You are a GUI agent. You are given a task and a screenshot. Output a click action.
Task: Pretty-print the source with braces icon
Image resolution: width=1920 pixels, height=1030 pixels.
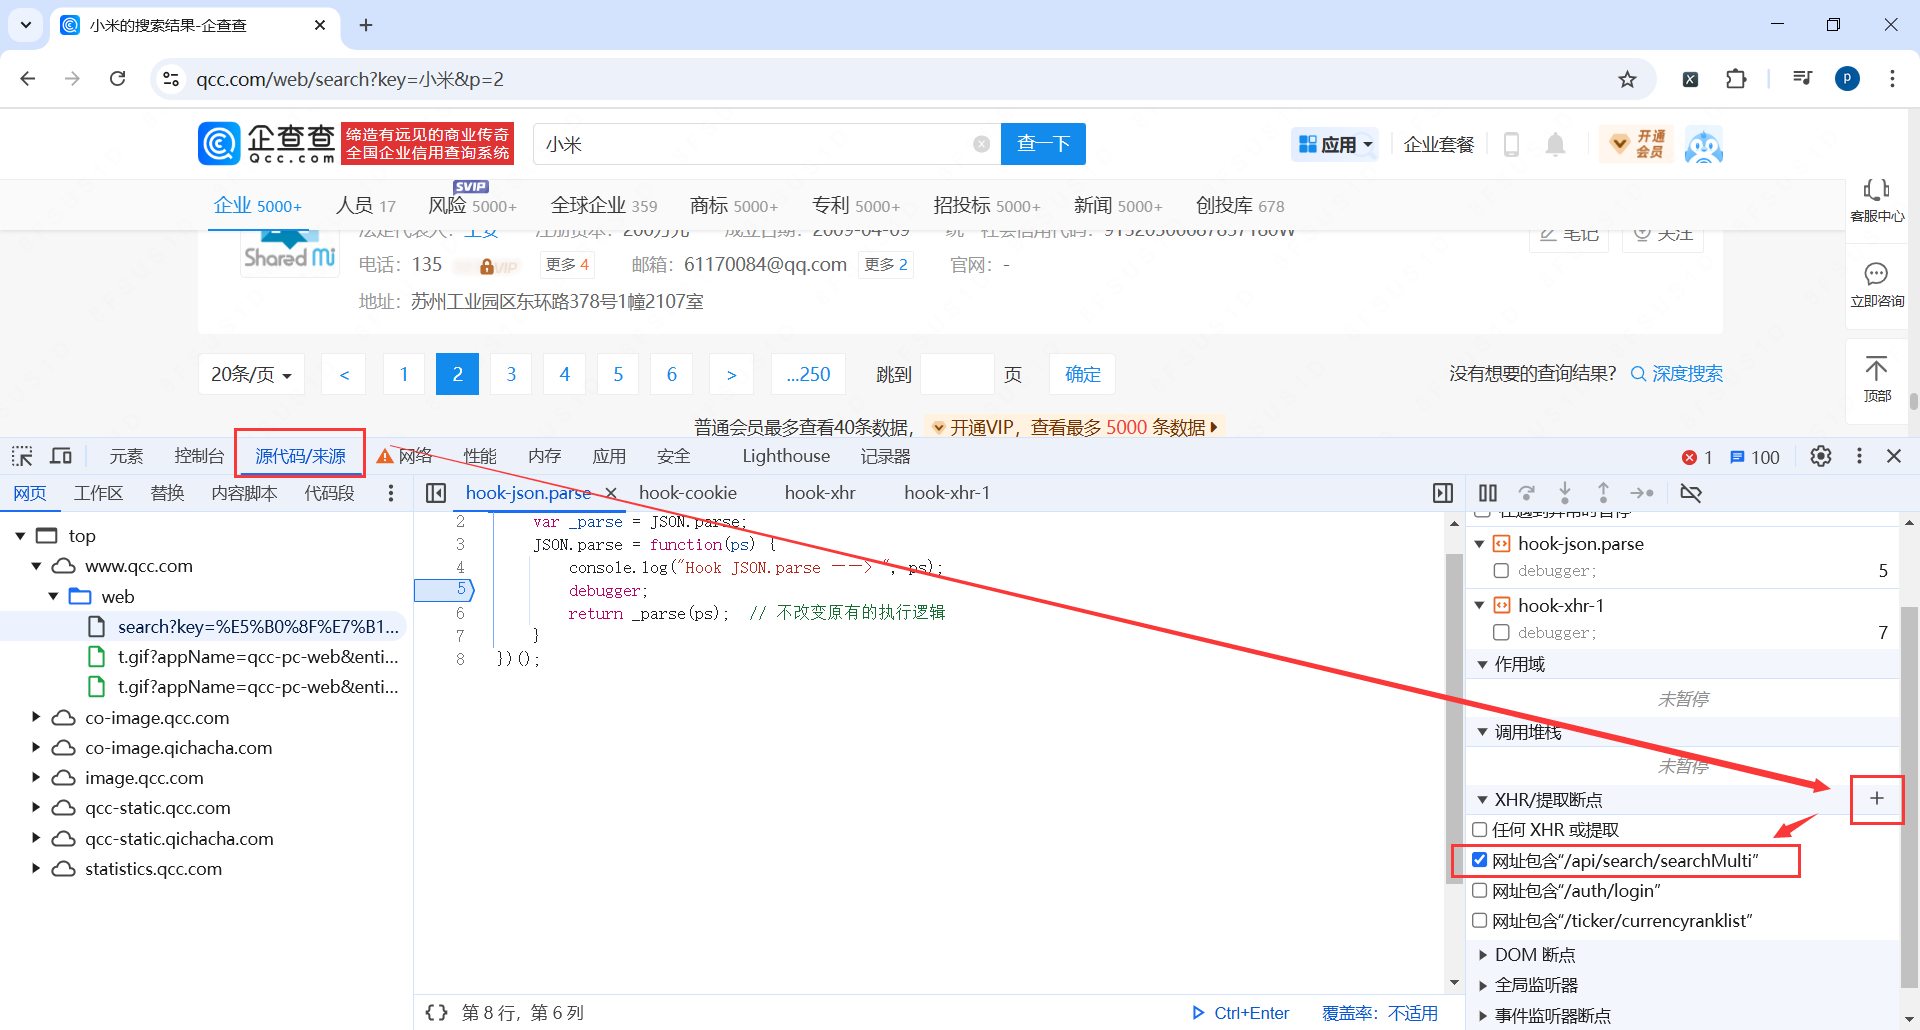pos(436,1013)
